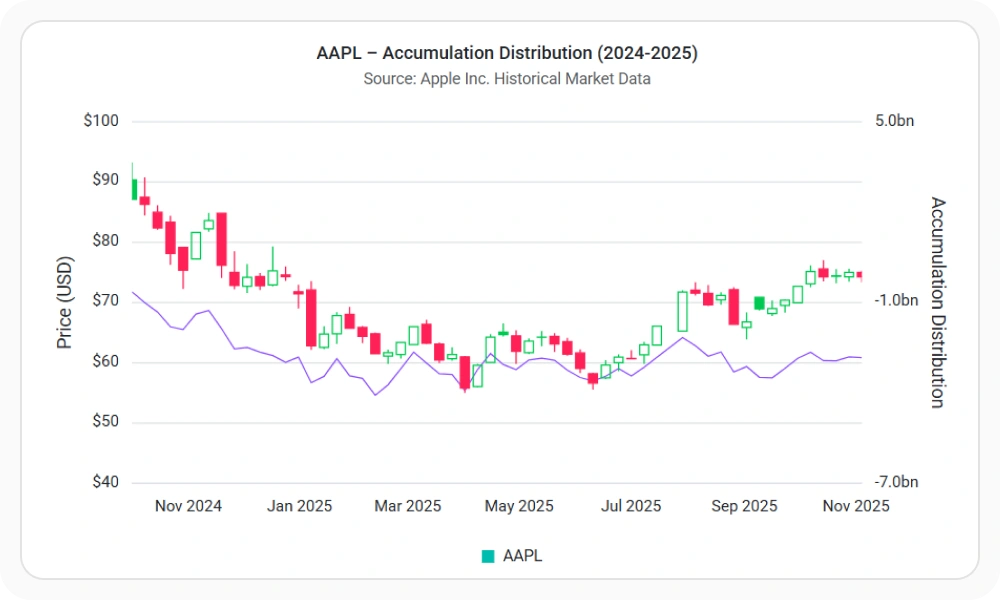Select the first solid green candlestick at chart start
Screen dimensions: 1000x600
134,189
